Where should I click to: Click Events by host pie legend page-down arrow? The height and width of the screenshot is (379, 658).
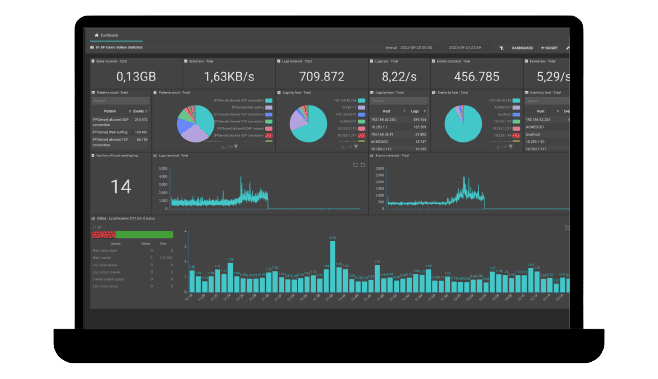coord(511,147)
